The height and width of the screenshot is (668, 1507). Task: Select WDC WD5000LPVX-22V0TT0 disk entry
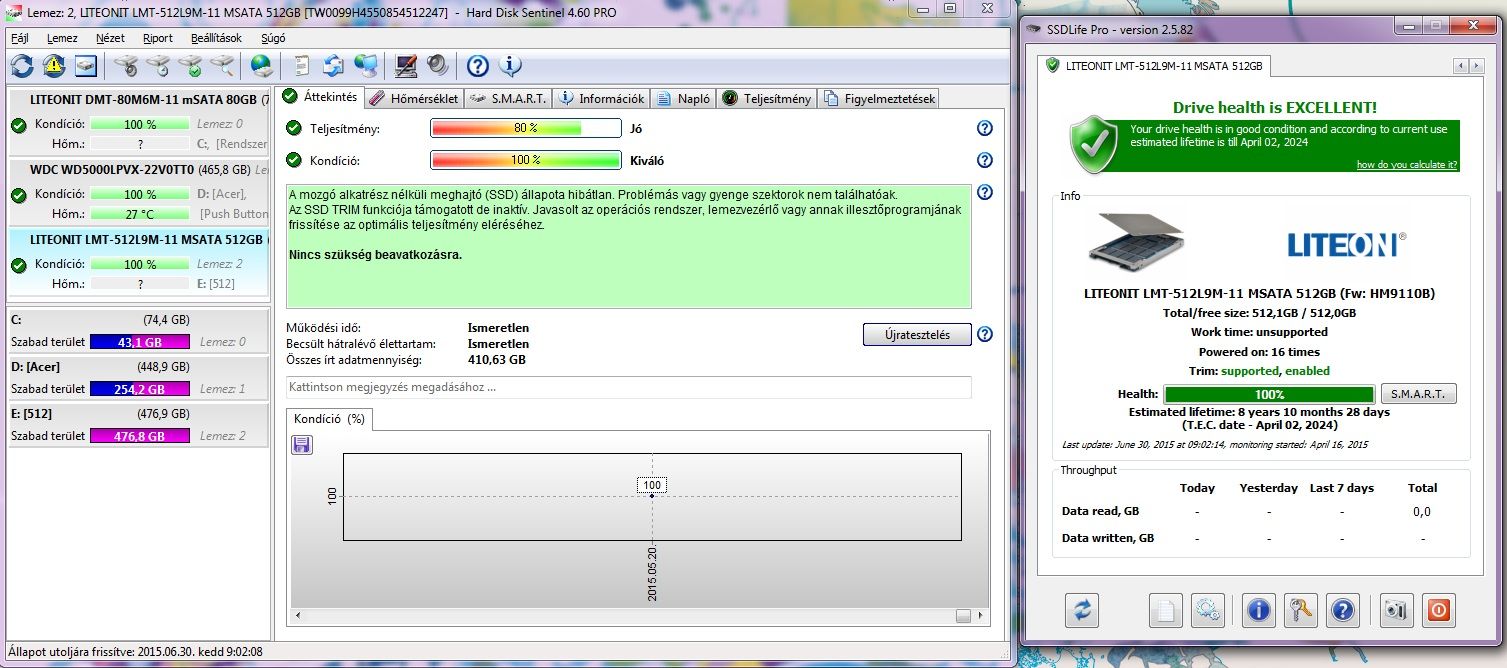click(138, 193)
